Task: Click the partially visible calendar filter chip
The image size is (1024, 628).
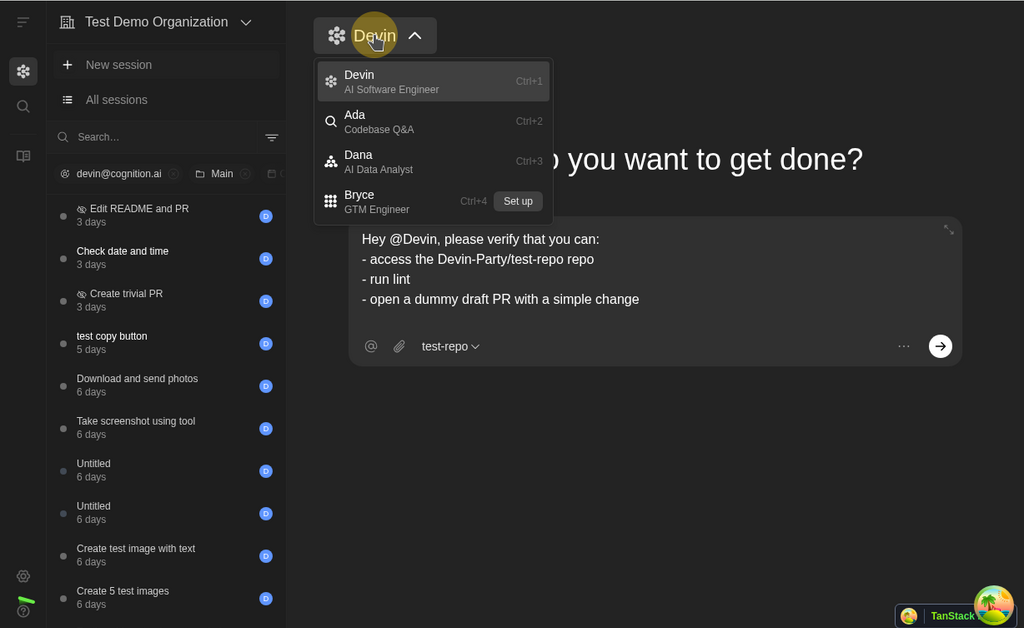Action: tap(274, 174)
